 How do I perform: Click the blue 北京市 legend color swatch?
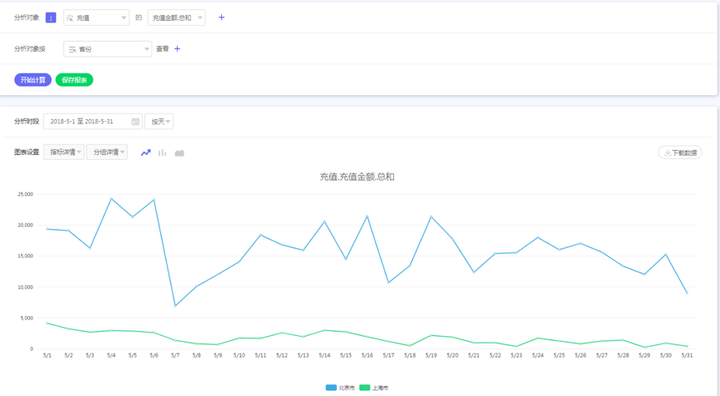pyautogui.click(x=331, y=388)
